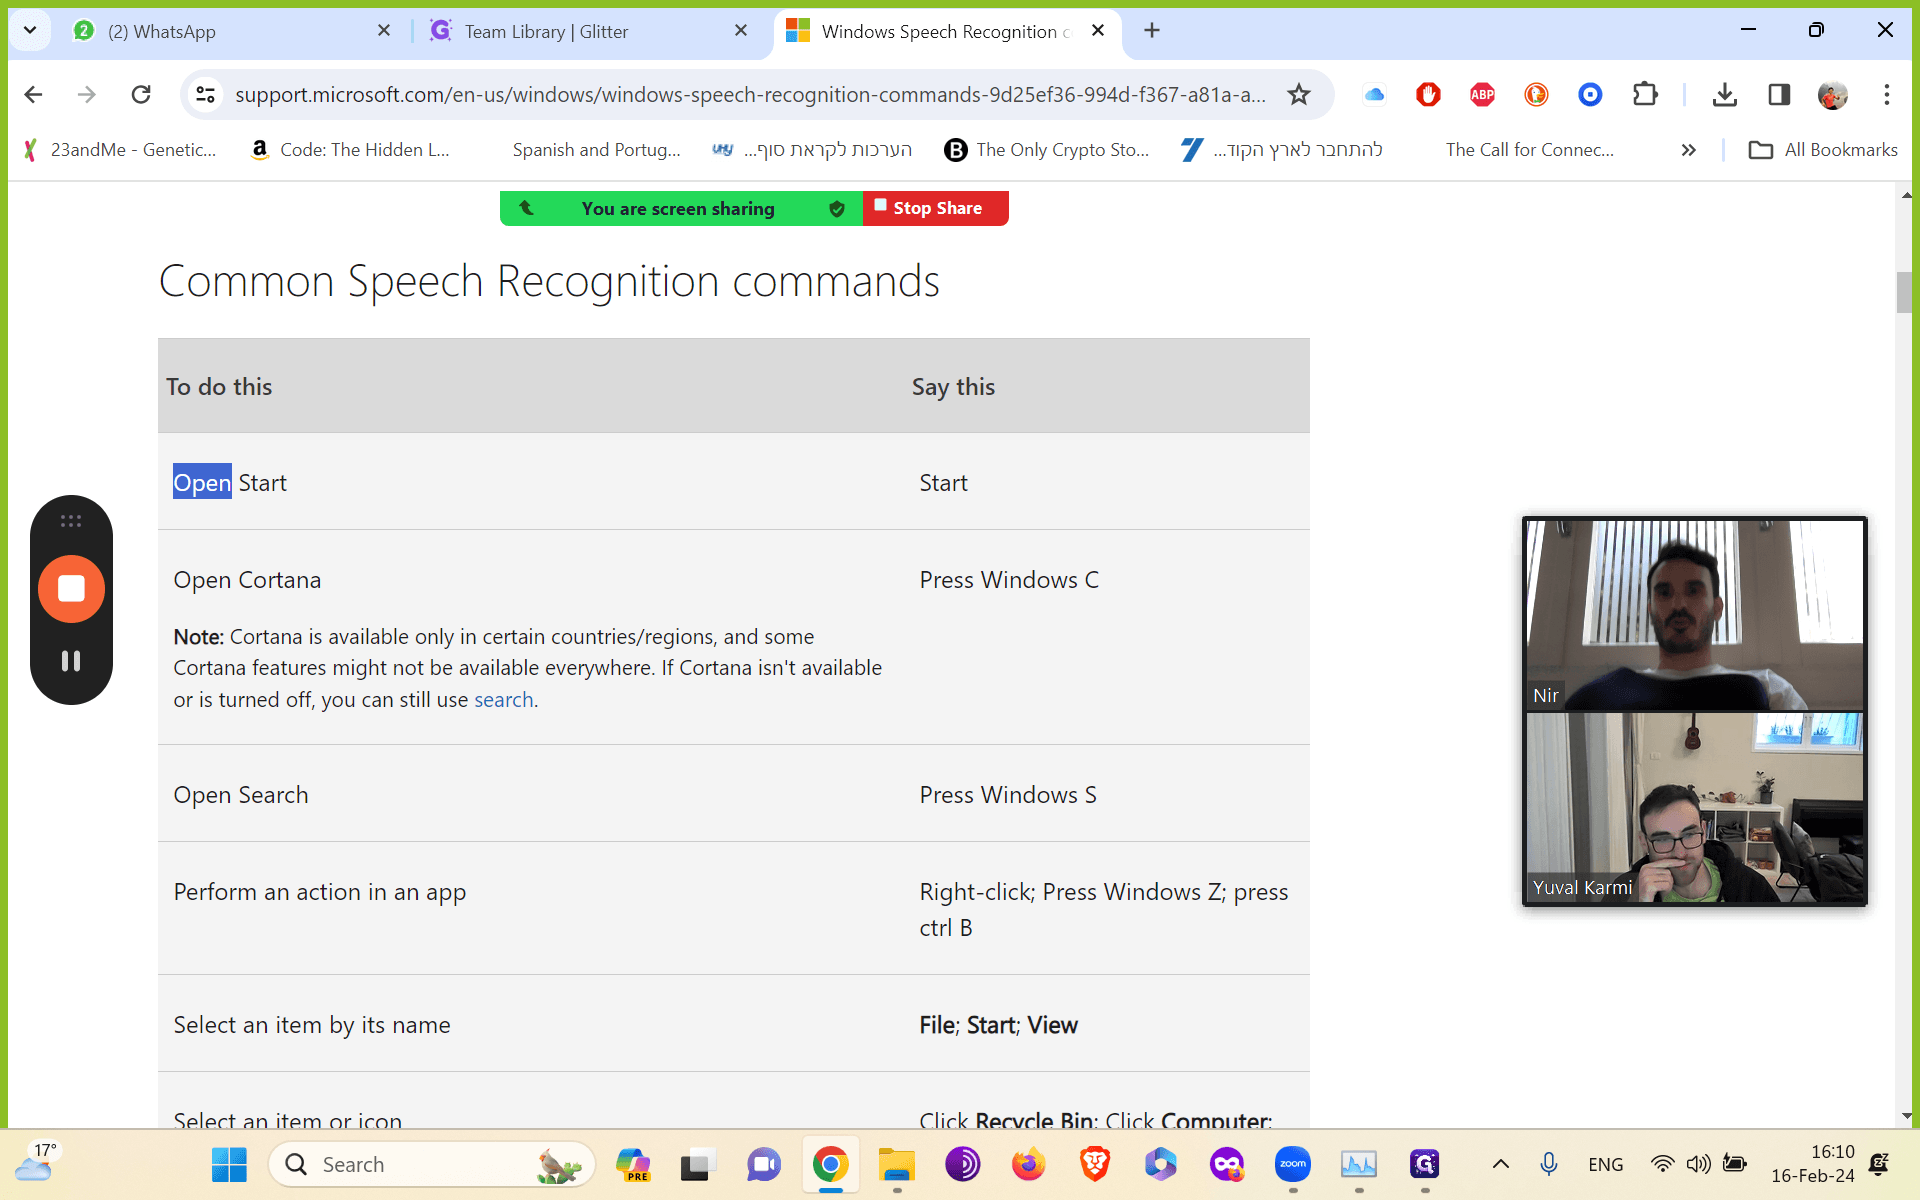
Task: Toggle the browser side panel
Action: click(1778, 94)
